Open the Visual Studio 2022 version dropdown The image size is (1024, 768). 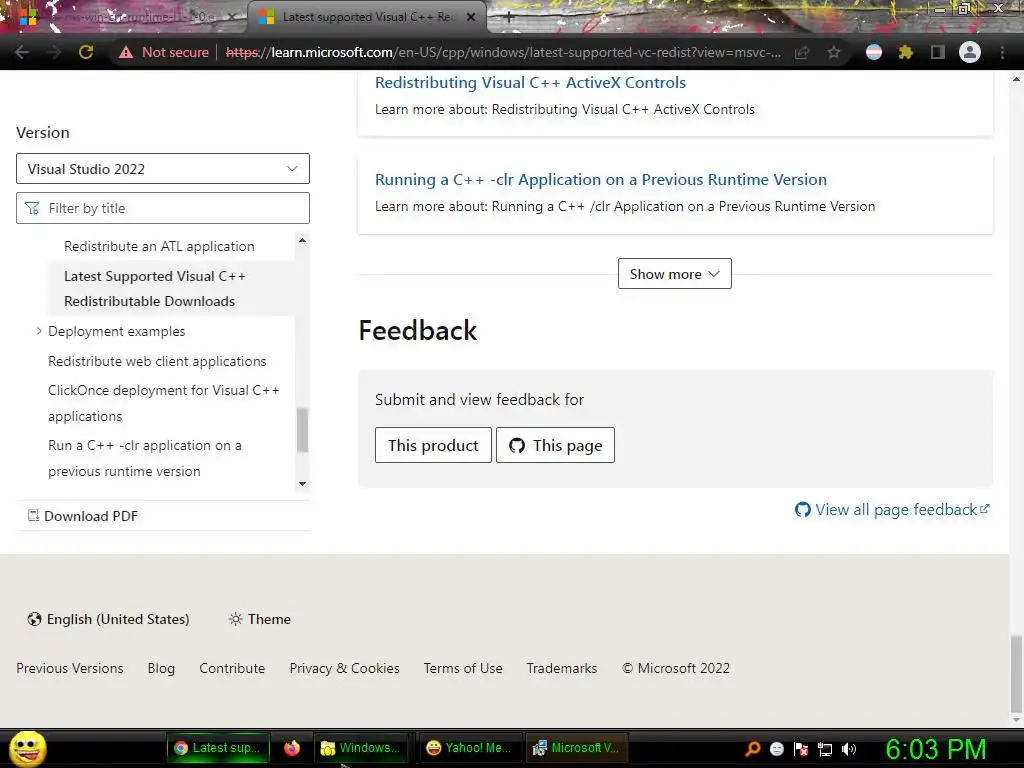[x=163, y=168]
